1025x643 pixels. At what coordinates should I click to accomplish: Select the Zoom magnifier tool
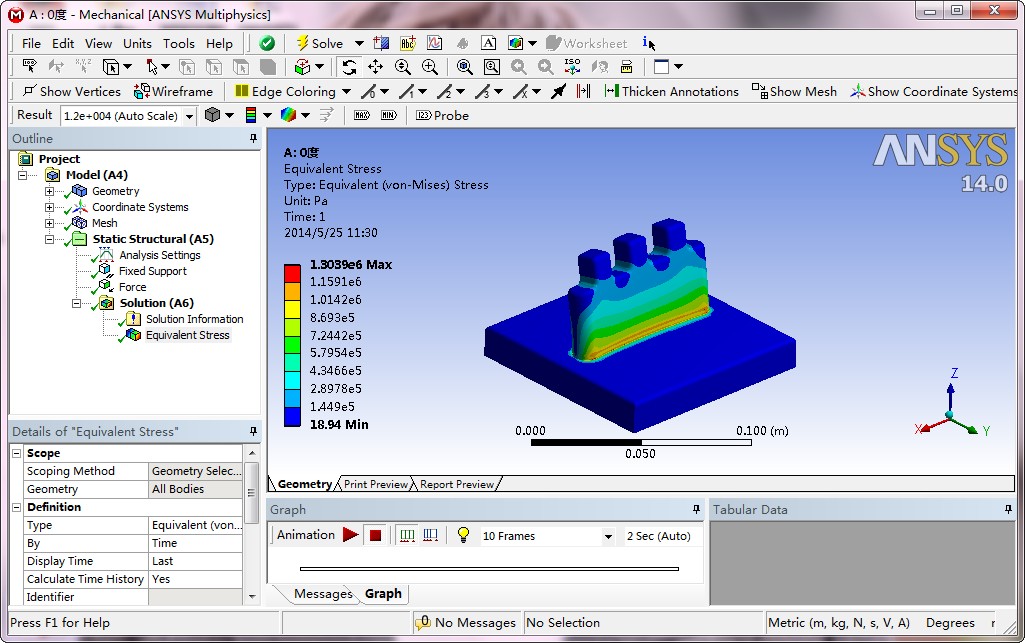pos(403,67)
